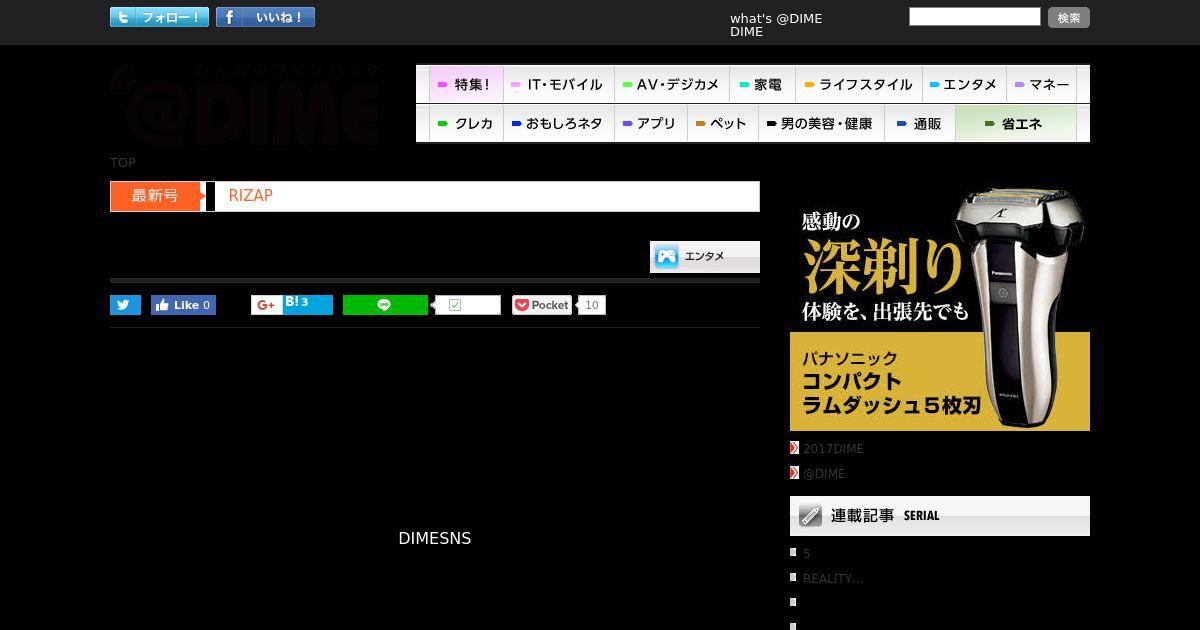Share on Google+ icon

point(266,305)
